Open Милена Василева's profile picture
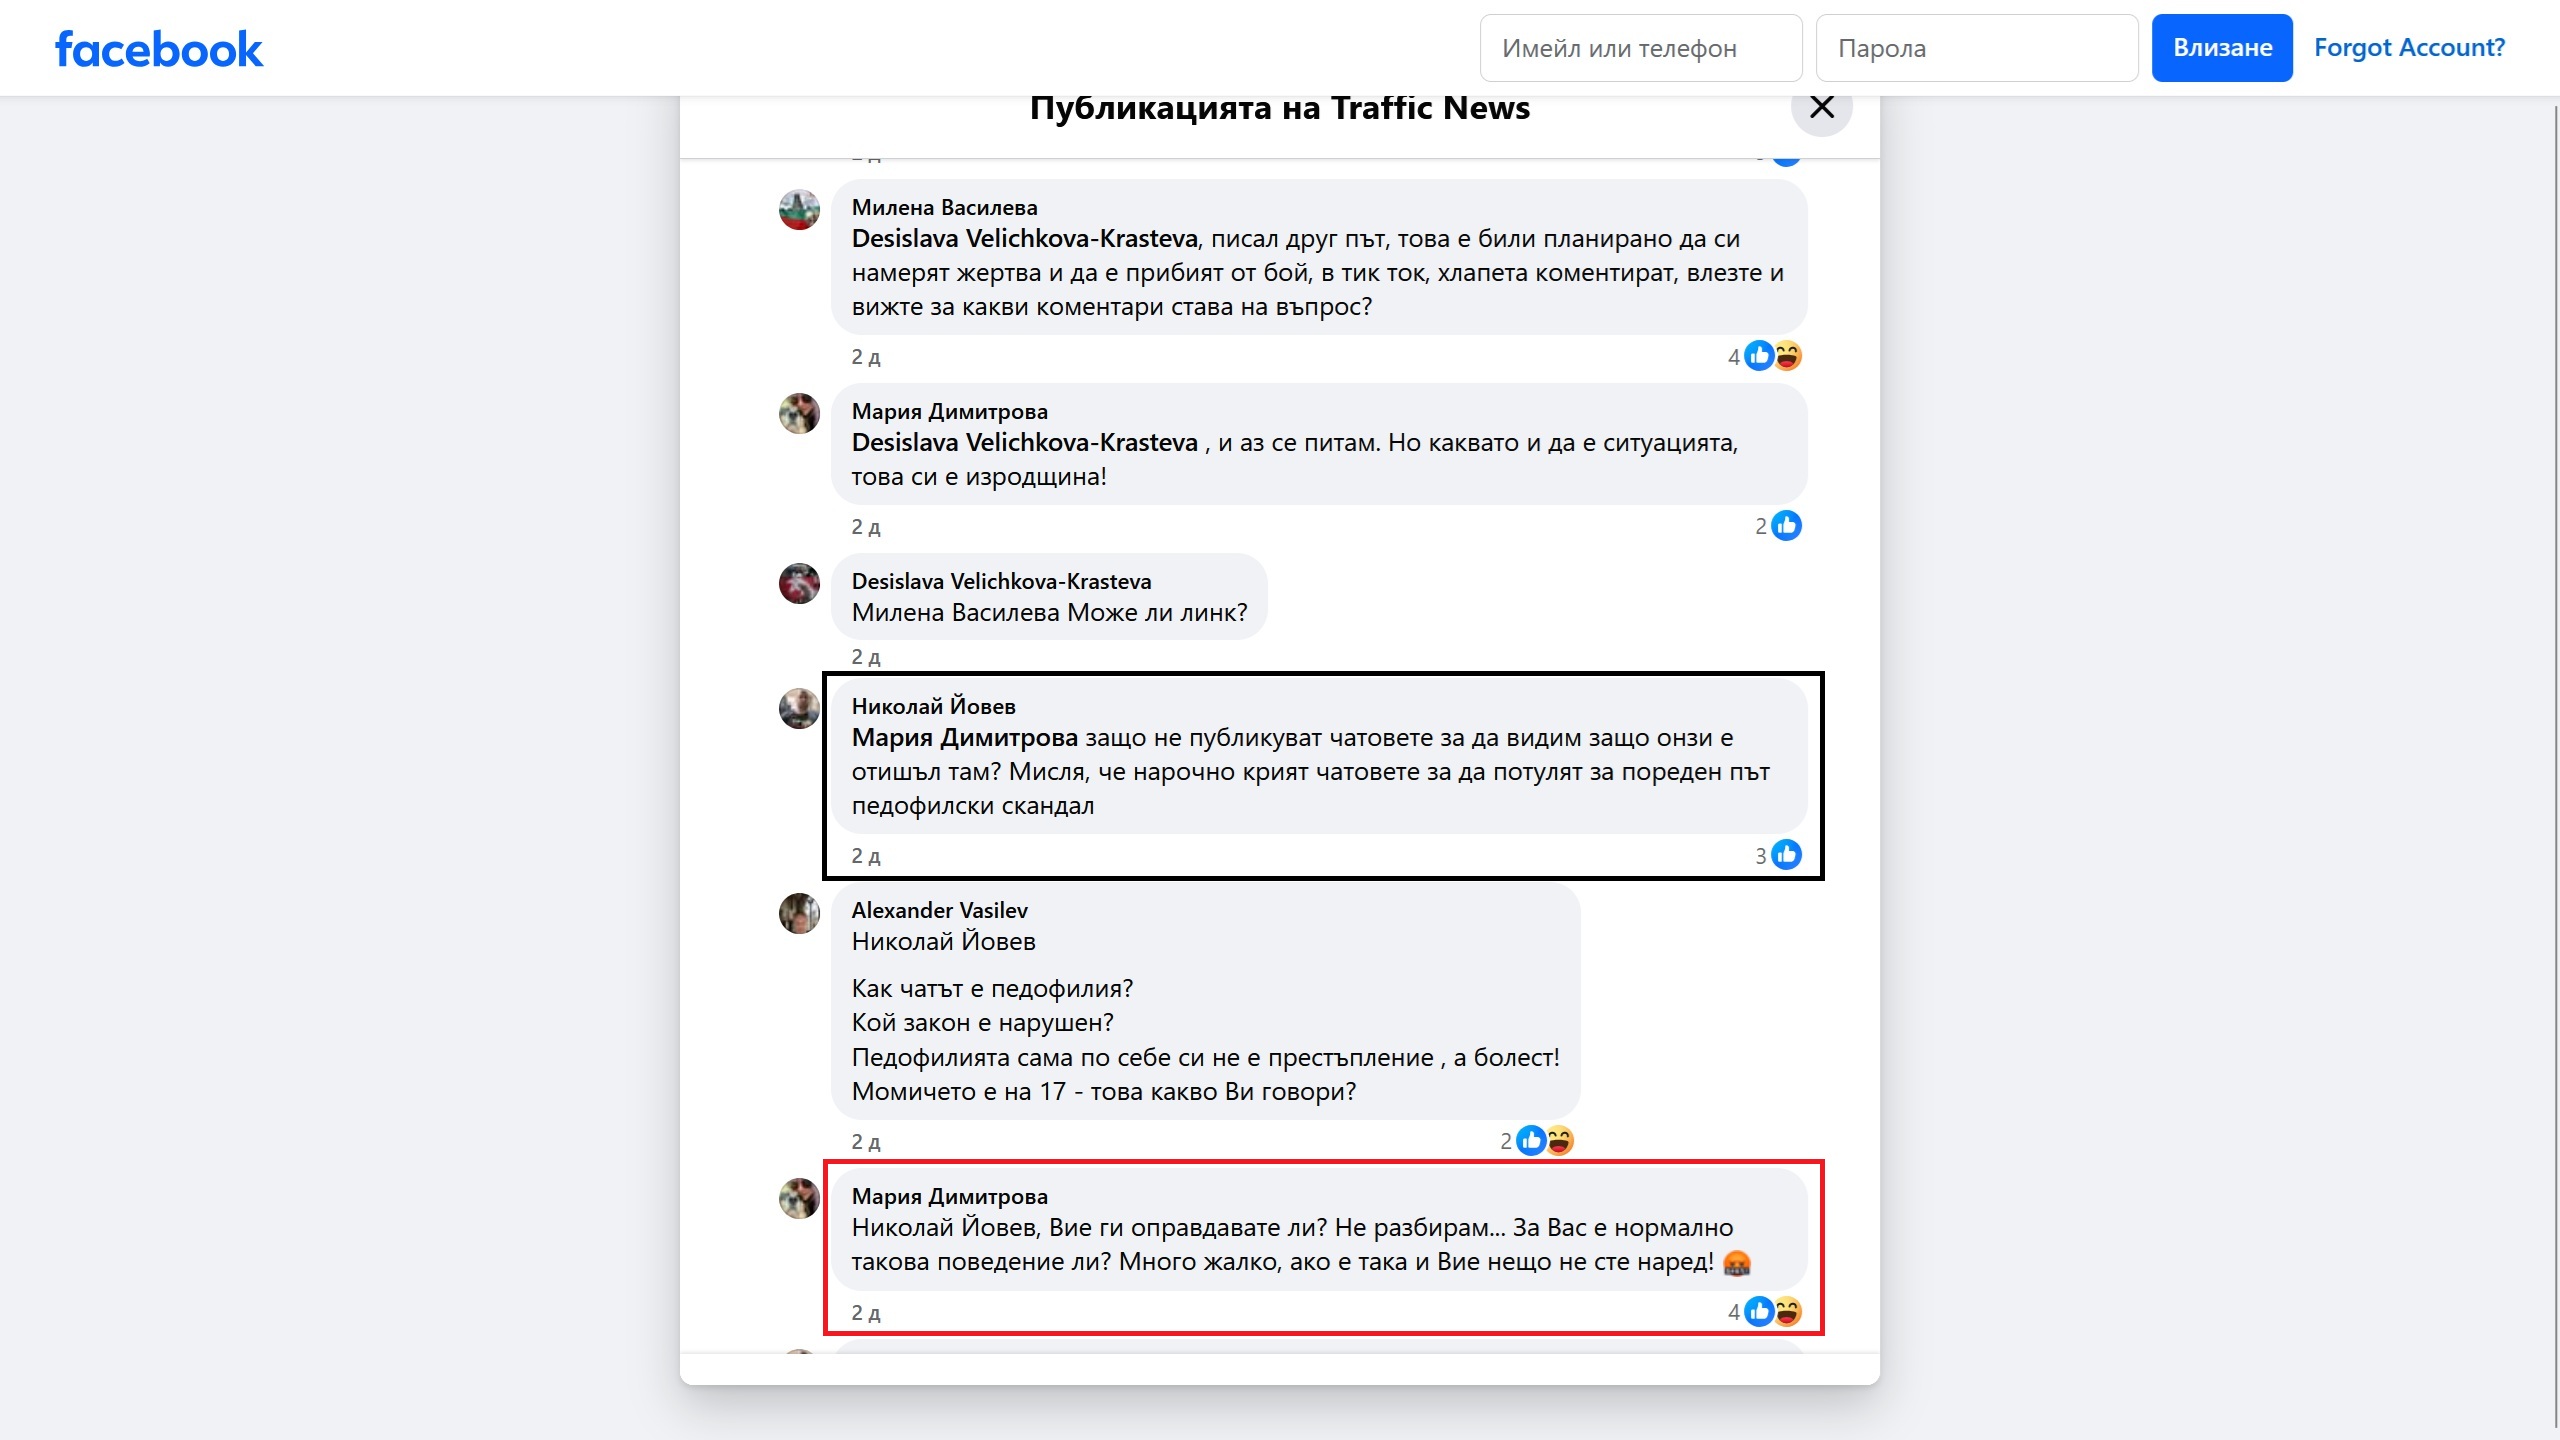Viewport: 2560px width, 1440px height. [x=799, y=210]
